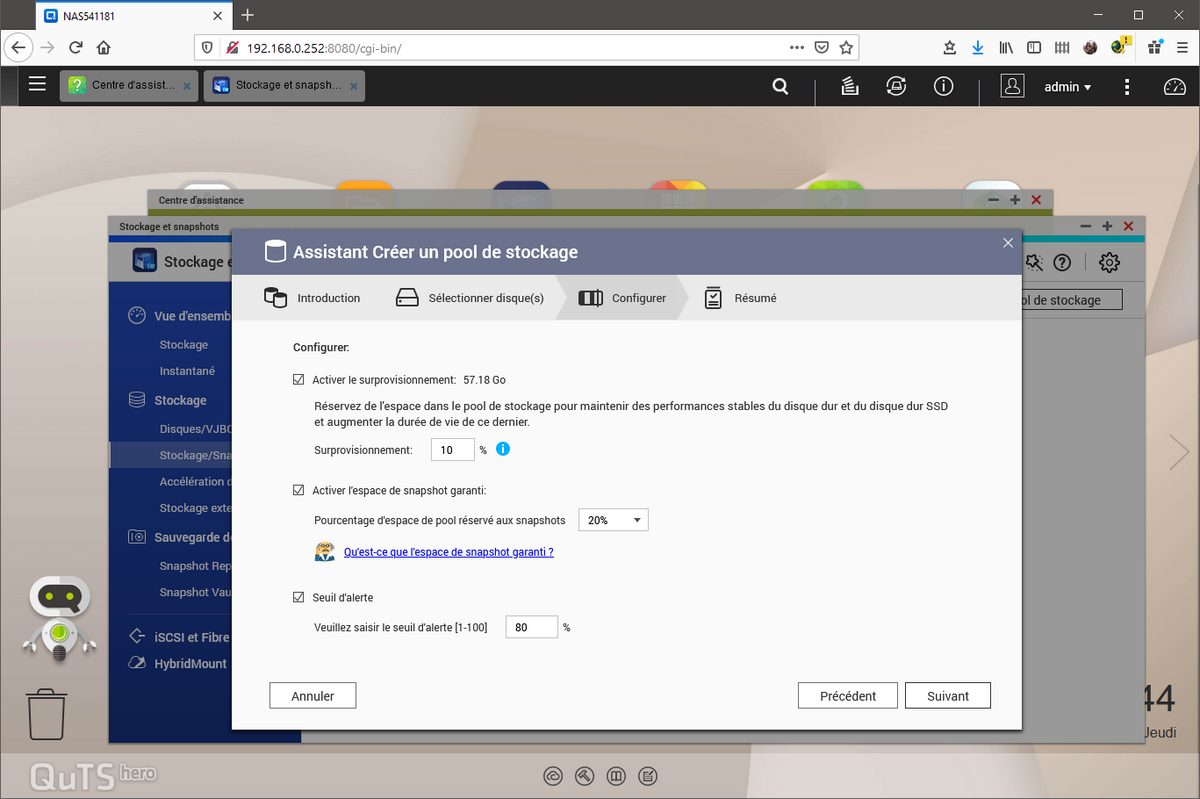Open the three-dot More options menu
This screenshot has width=1200, height=799.
point(1127,87)
